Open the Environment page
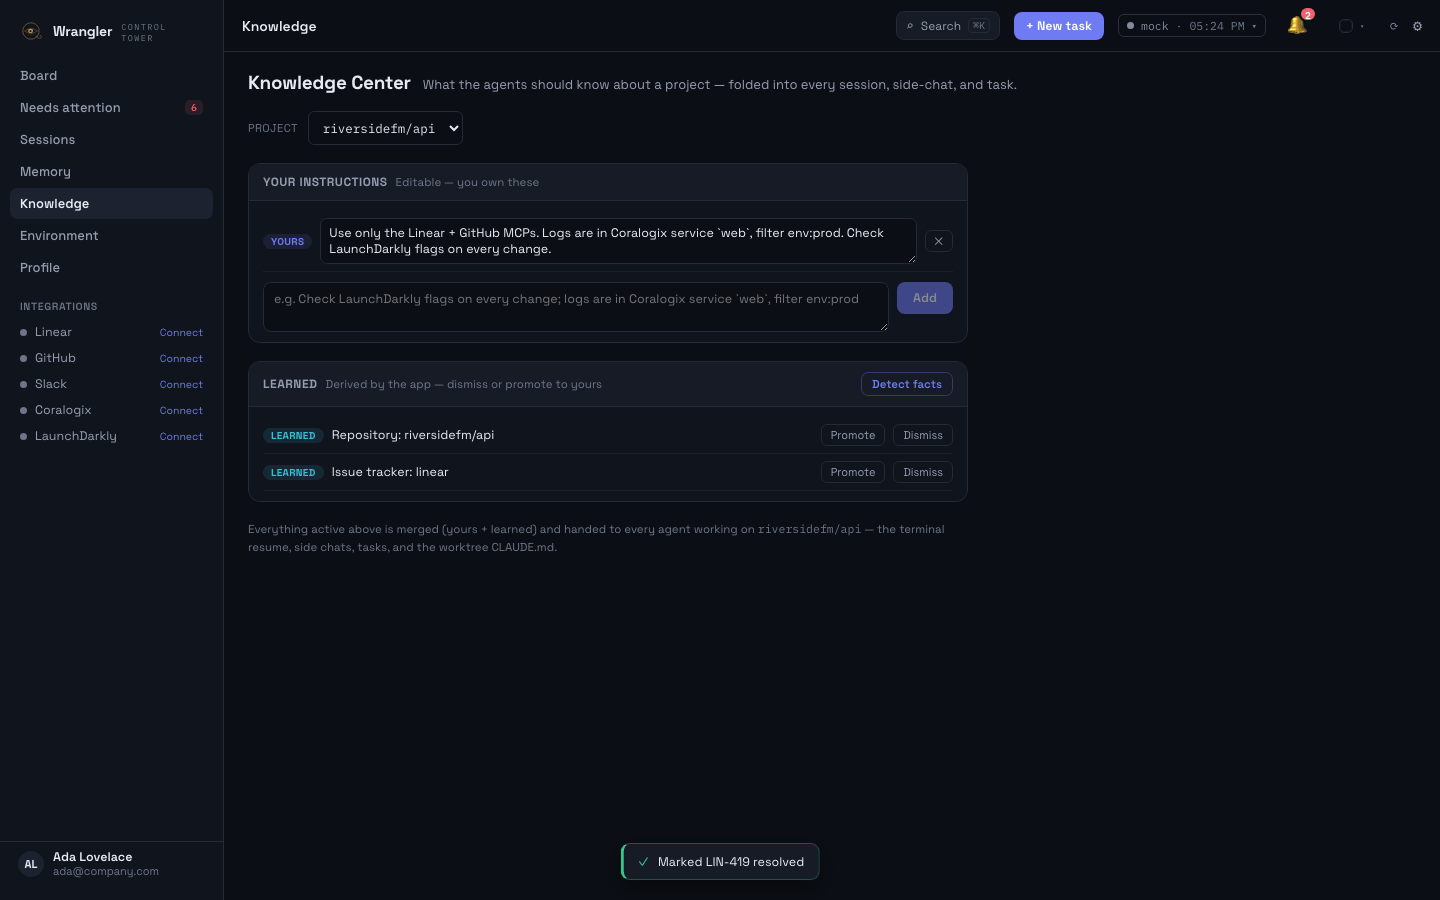 coord(111,236)
